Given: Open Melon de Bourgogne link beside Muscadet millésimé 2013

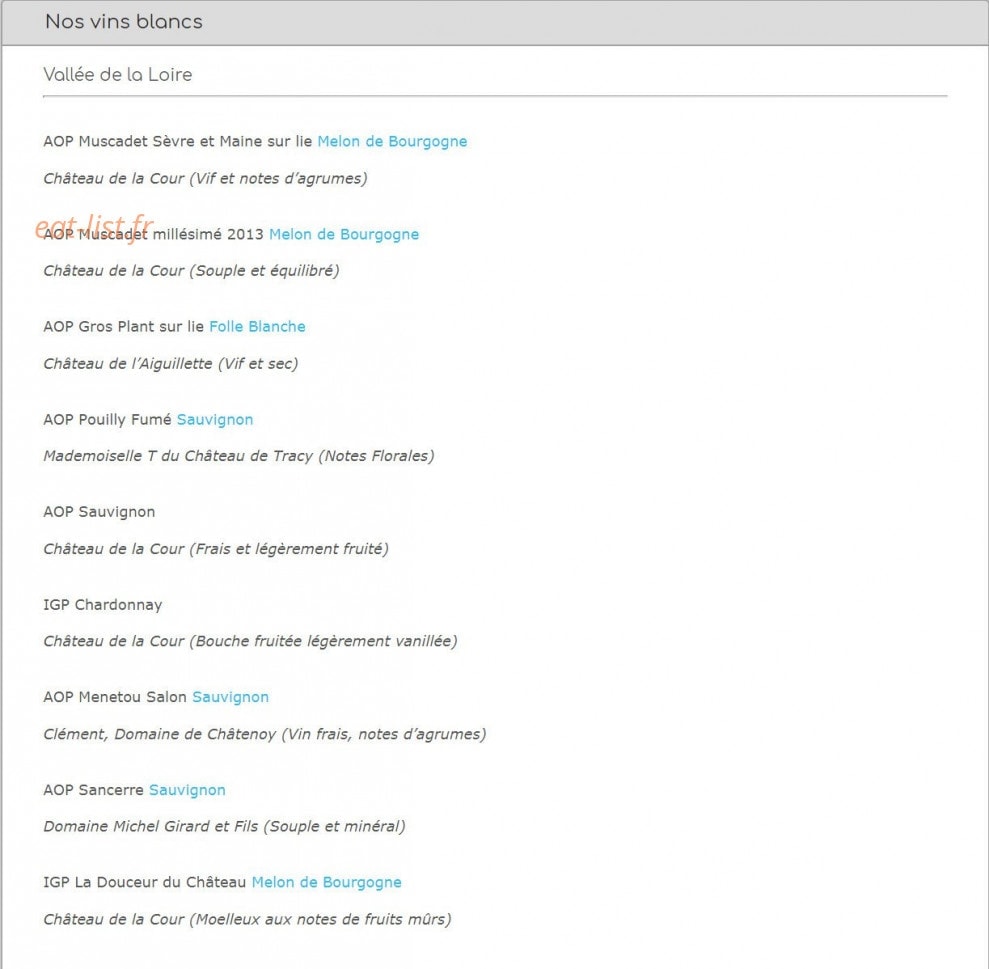Looking at the screenshot, I should (344, 234).
